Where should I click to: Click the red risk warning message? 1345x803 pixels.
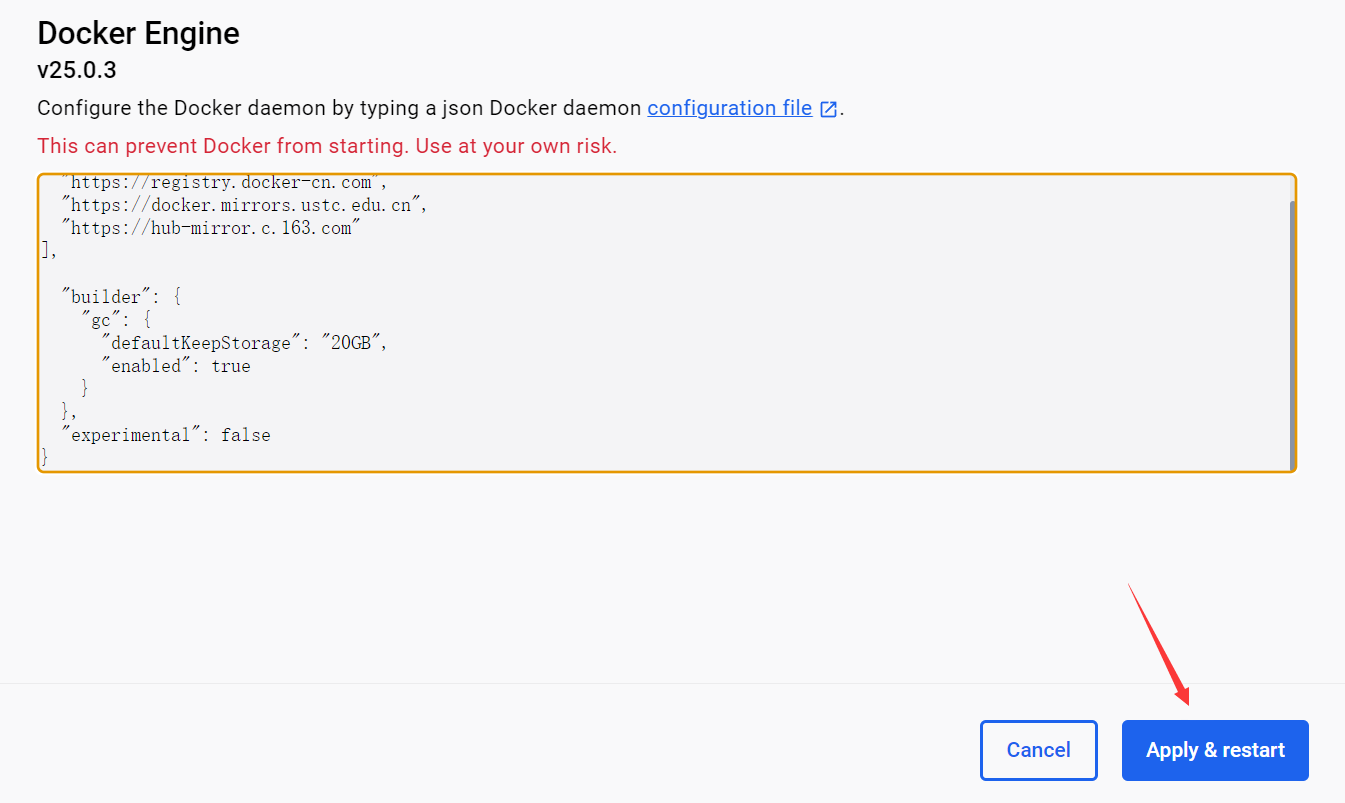pyautogui.click(x=327, y=146)
